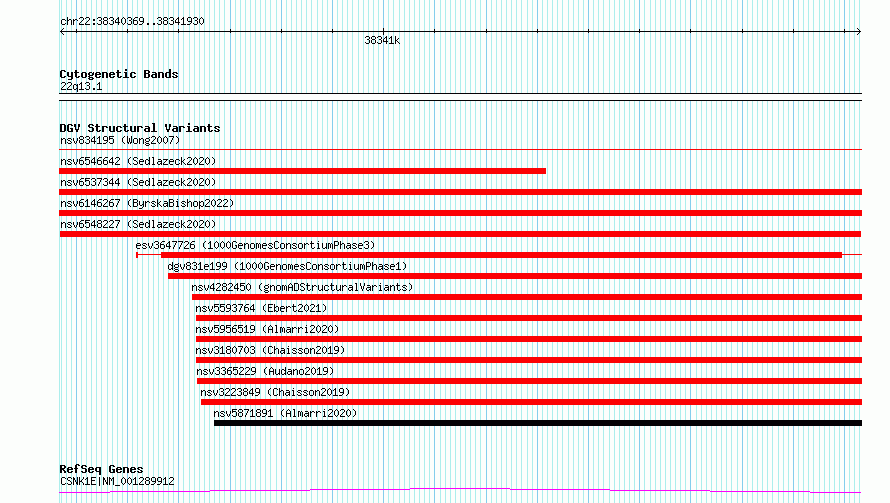Select CSNK1E|NM_001289912 gene label
The width and height of the screenshot is (890, 503).
click(117, 481)
